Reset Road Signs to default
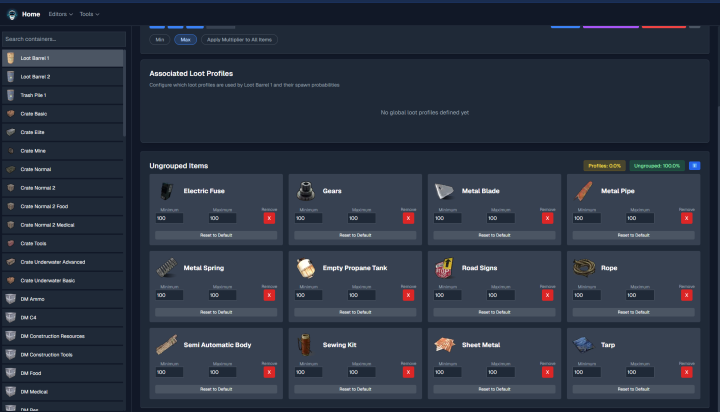720x412 pixels. click(494, 312)
